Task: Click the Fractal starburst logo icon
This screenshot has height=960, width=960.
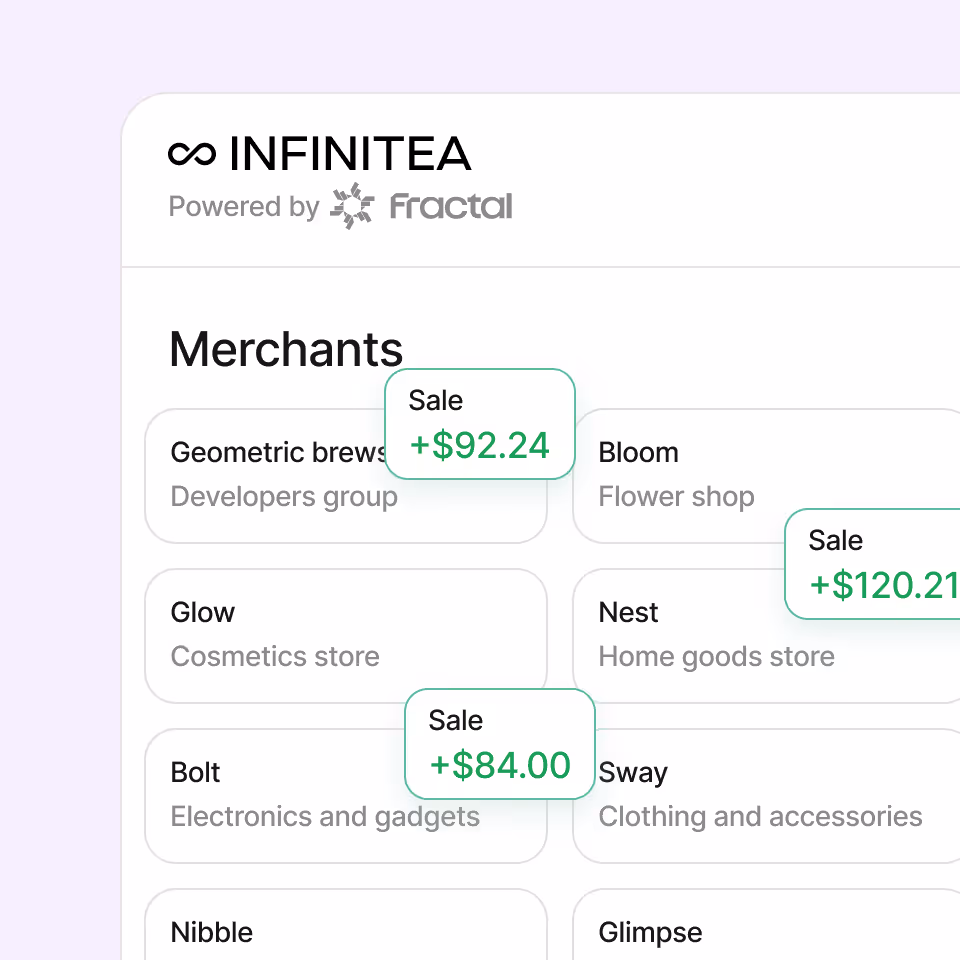Action: [x=351, y=207]
